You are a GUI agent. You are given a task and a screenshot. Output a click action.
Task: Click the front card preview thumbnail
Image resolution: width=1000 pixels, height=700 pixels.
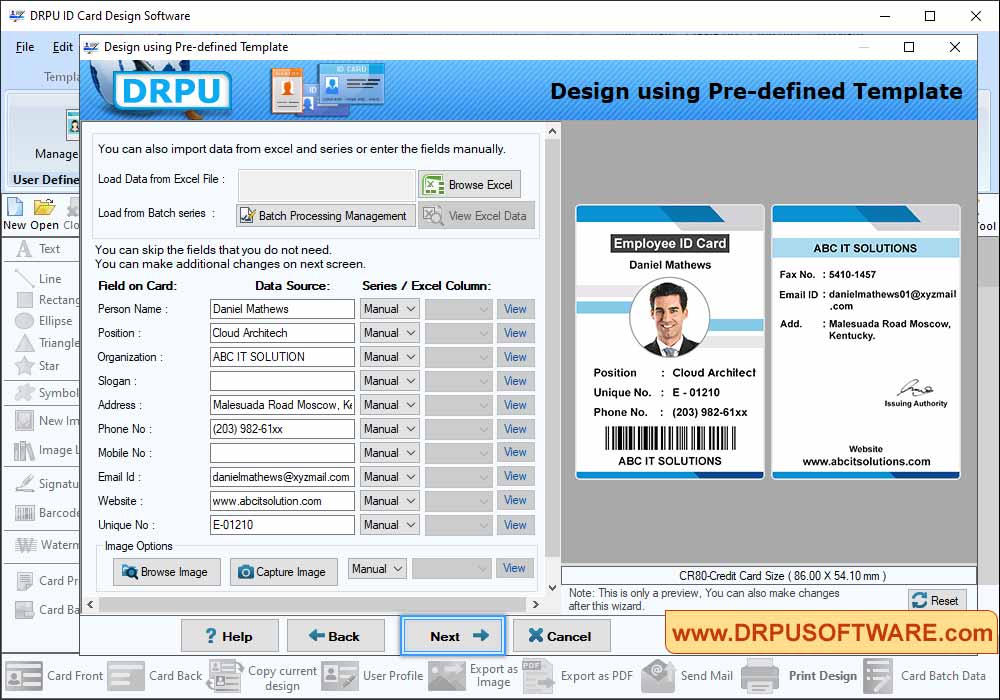[x=670, y=342]
